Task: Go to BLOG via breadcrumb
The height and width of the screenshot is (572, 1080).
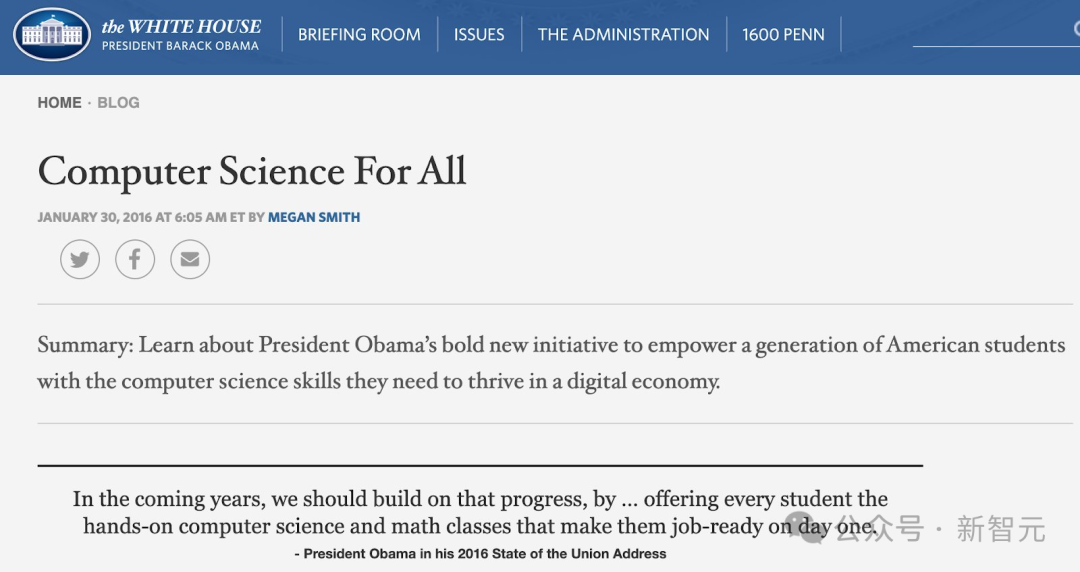Action: coord(118,102)
